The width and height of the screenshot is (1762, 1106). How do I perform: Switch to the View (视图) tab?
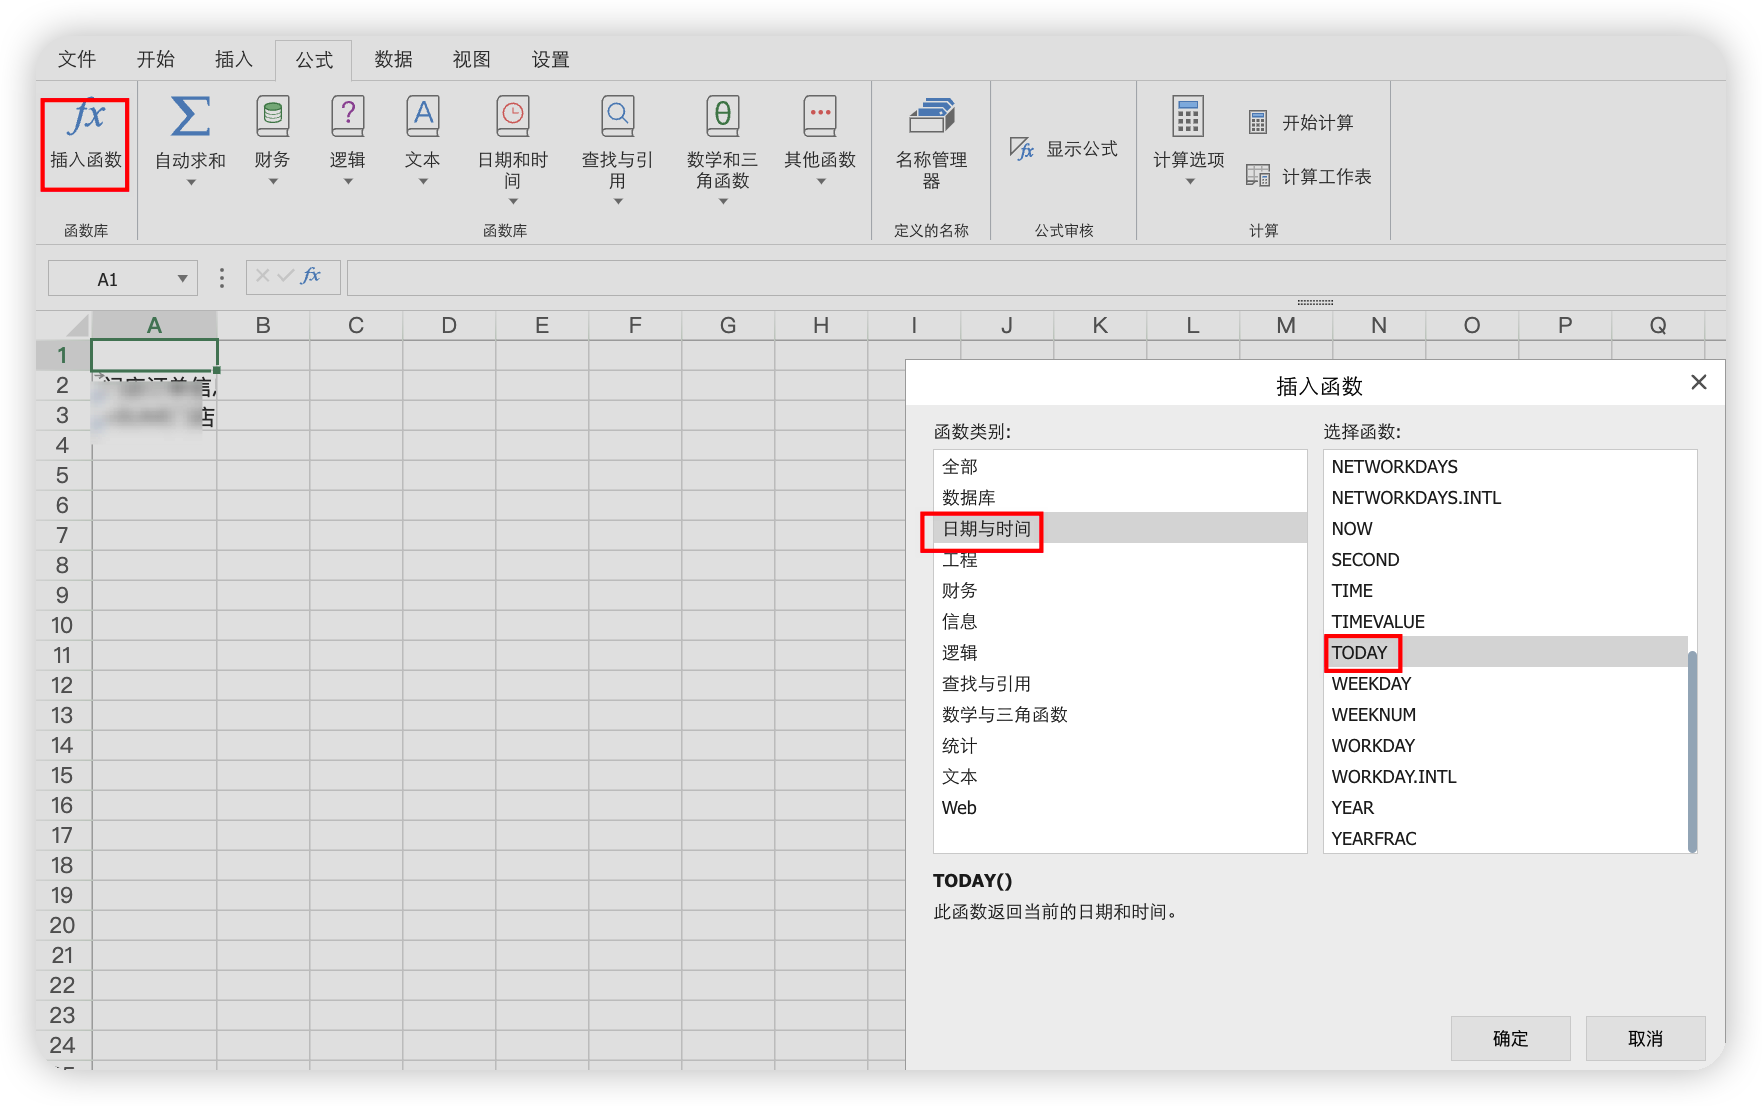click(472, 59)
